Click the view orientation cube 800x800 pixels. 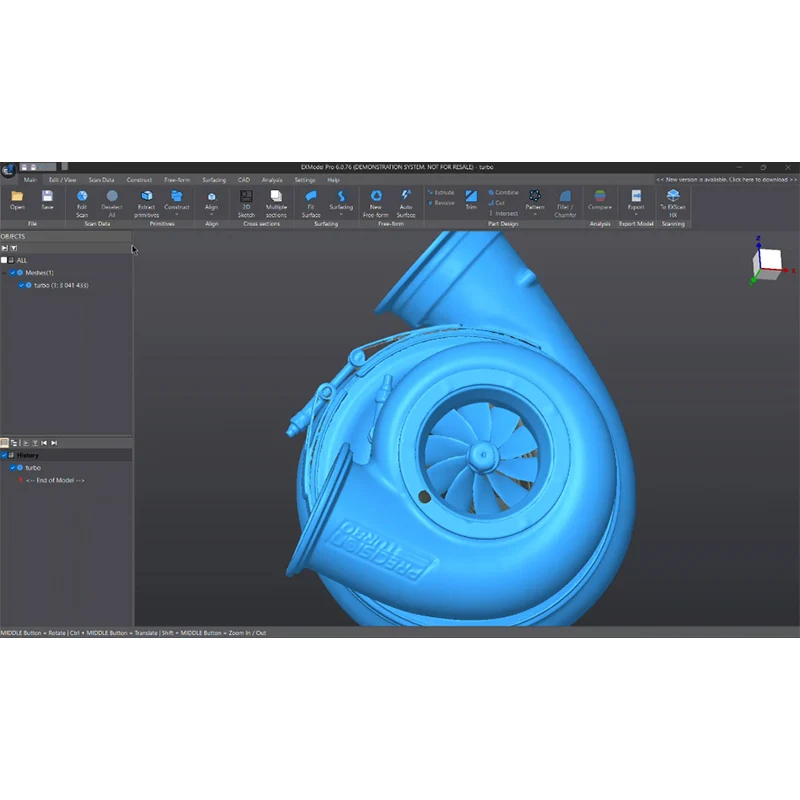(x=768, y=264)
